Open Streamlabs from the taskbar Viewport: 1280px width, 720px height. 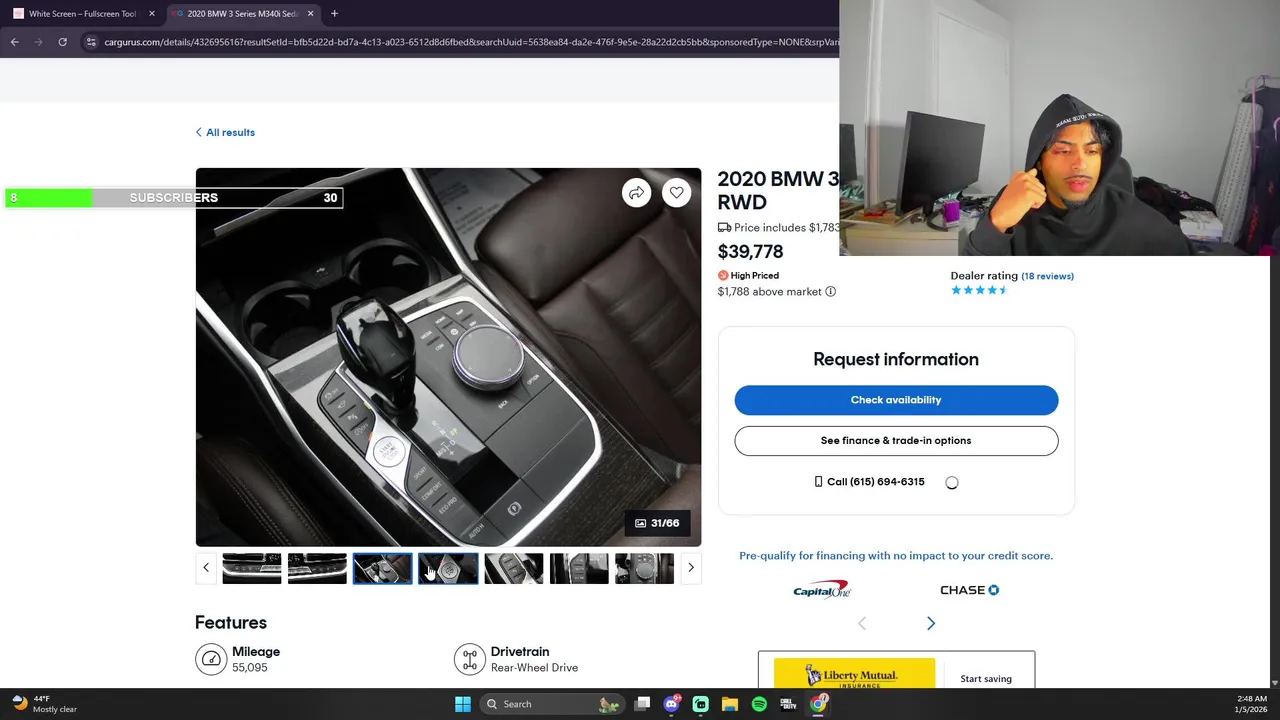click(x=701, y=704)
